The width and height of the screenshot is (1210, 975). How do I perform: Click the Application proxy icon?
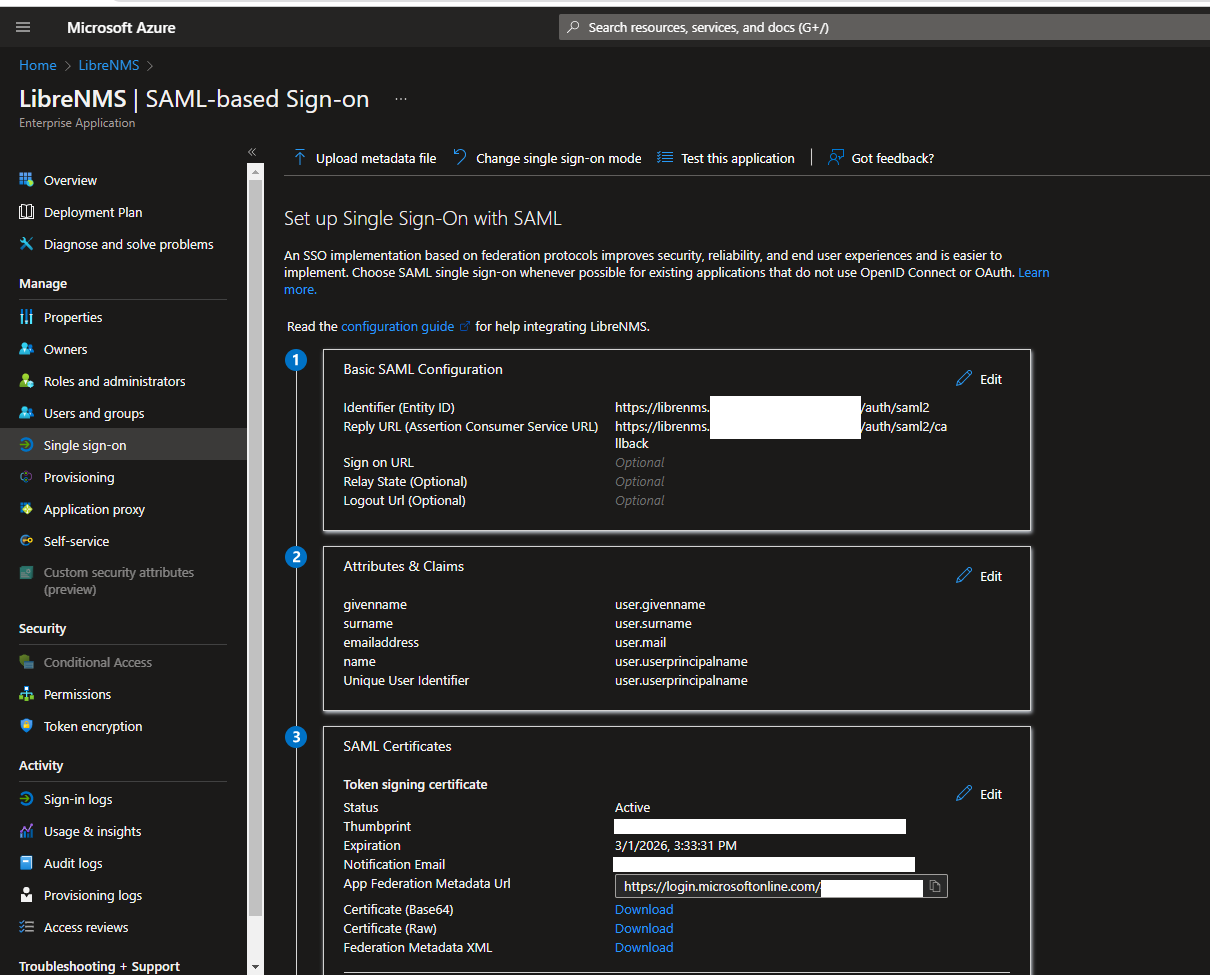tap(26, 509)
